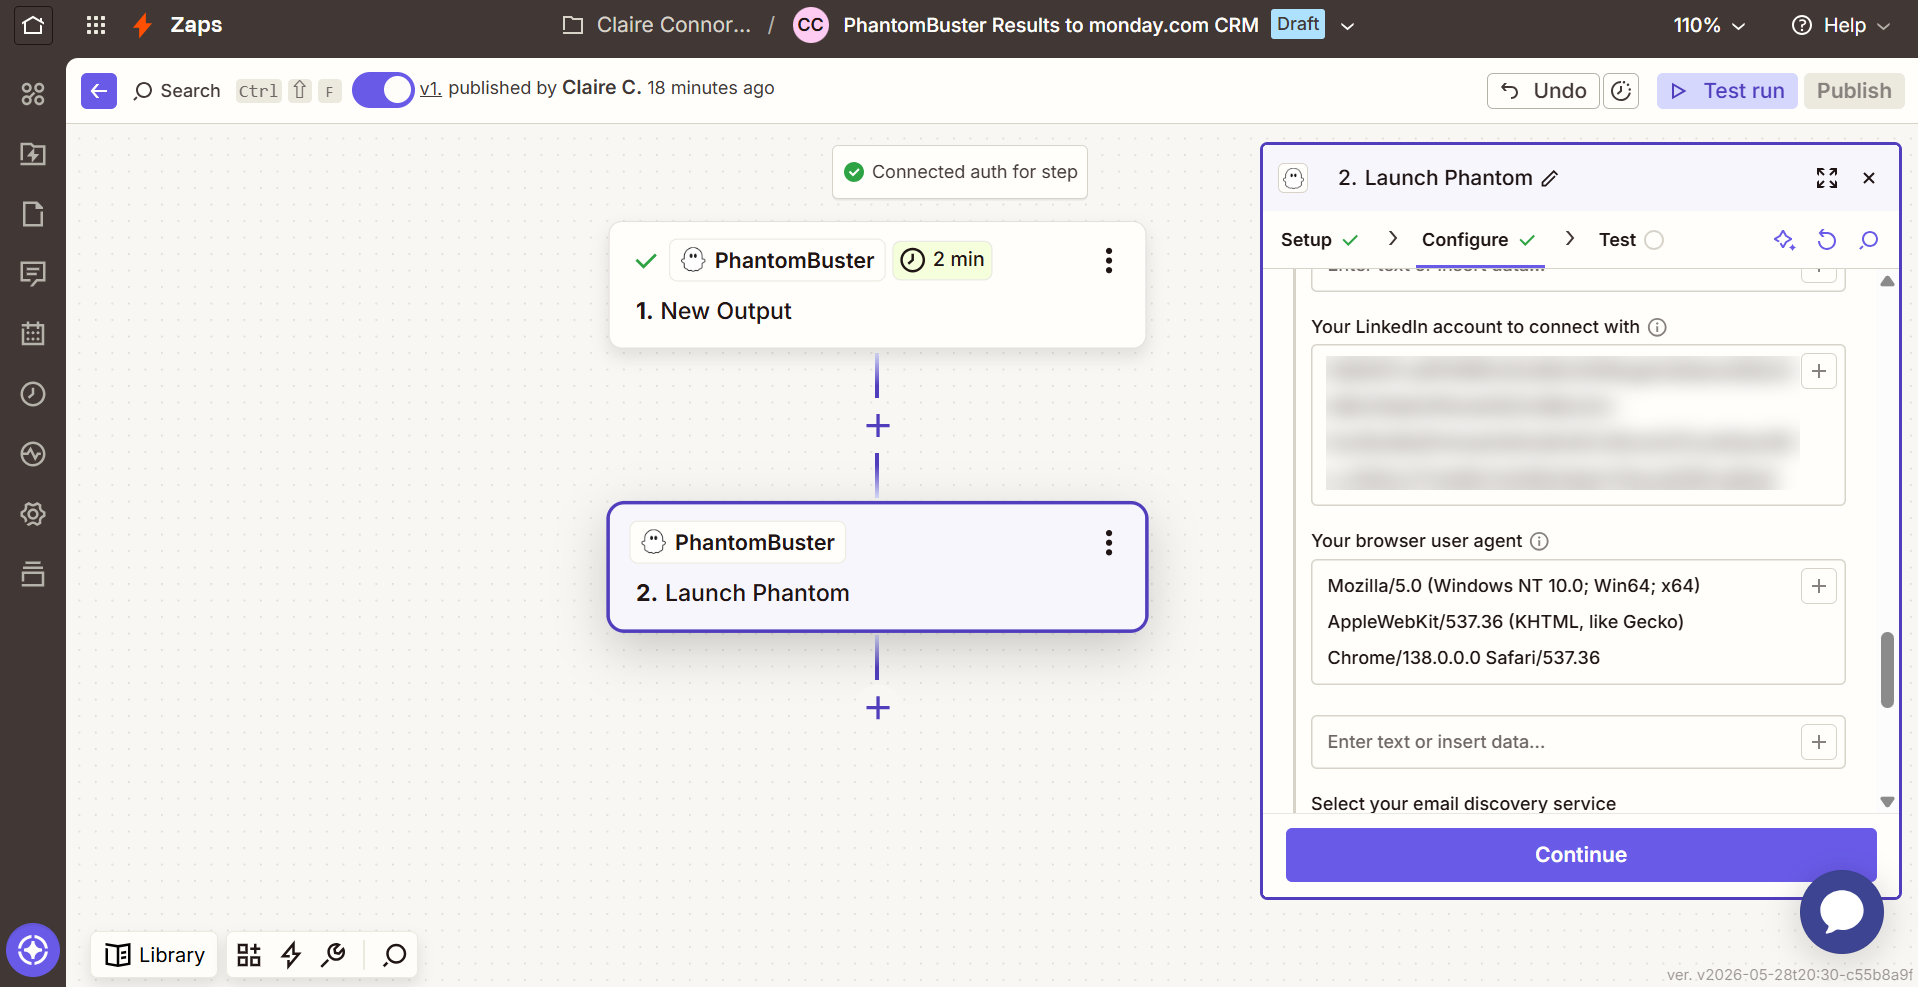Click the purple AI assistant icon
This screenshot has height=987, width=1918.
click(x=33, y=950)
